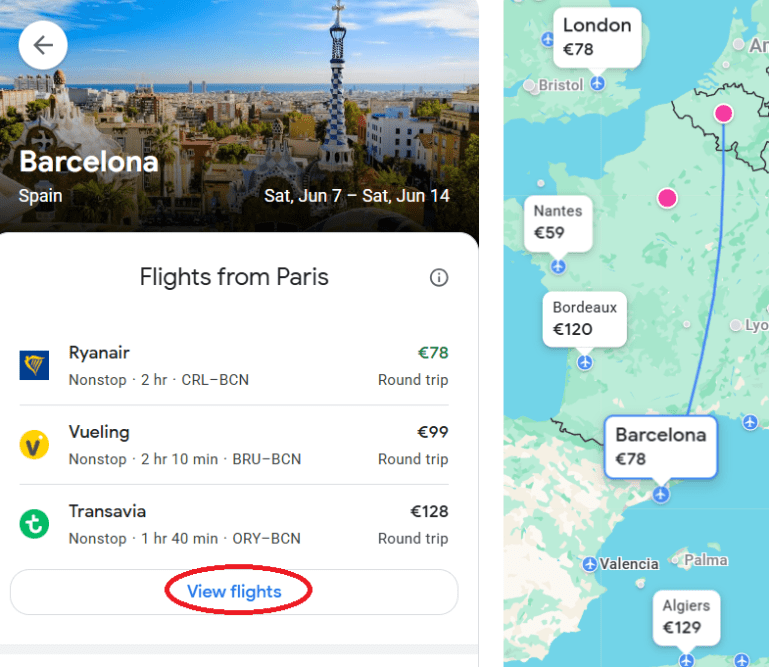
Task: Click the Vueling airline logo
Action: point(34,444)
